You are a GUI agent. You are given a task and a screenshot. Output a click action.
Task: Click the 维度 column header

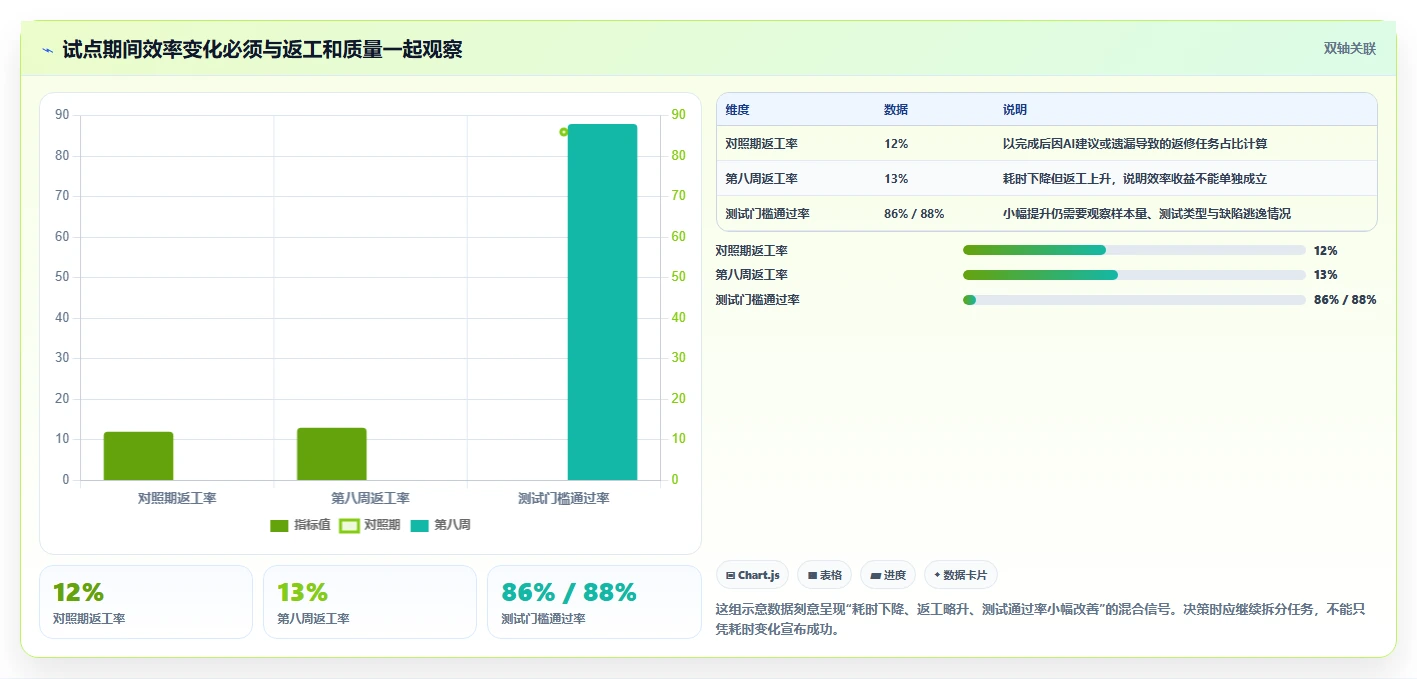coord(738,110)
